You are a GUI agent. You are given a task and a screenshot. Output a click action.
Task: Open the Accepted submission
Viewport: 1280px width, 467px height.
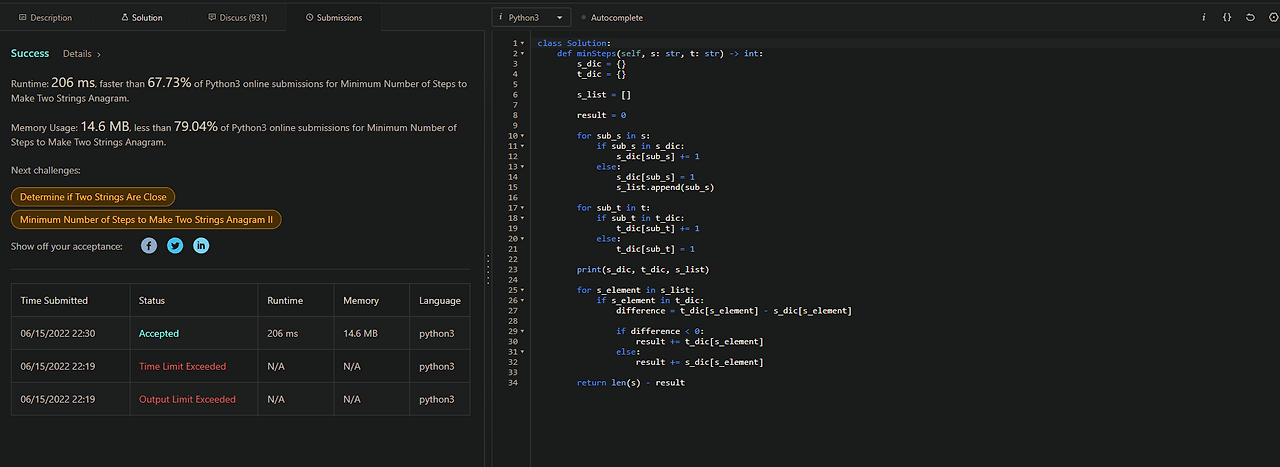pos(159,334)
